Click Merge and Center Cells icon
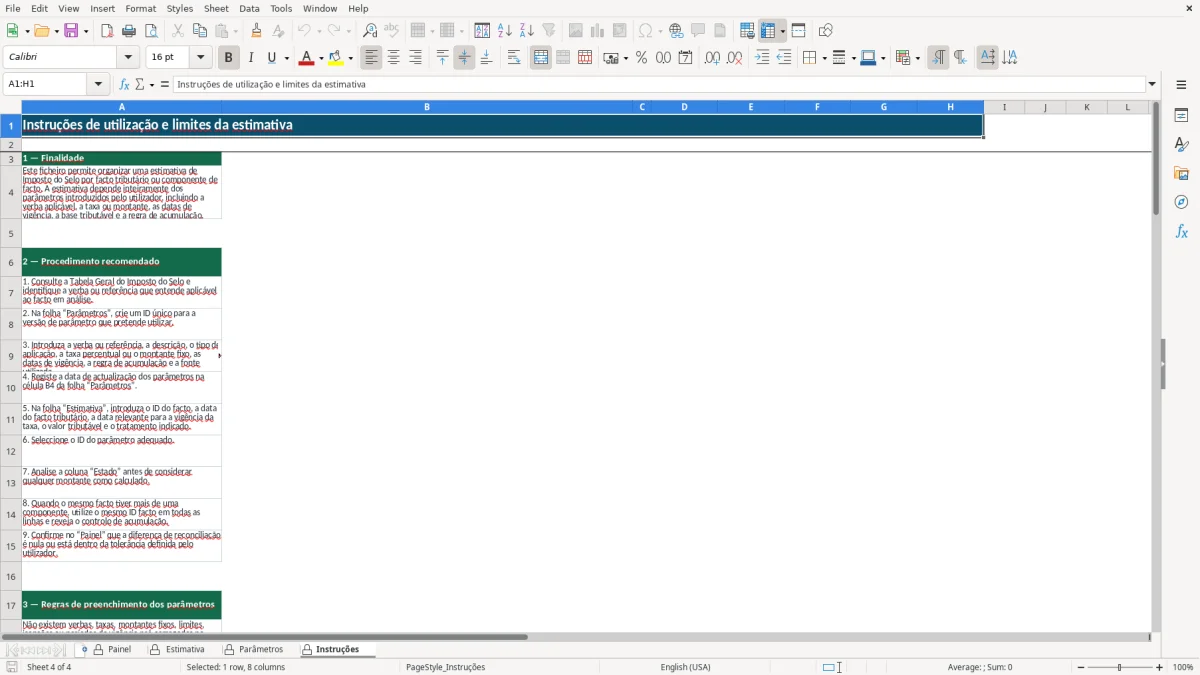This screenshot has width=1200, height=675. tap(541, 58)
